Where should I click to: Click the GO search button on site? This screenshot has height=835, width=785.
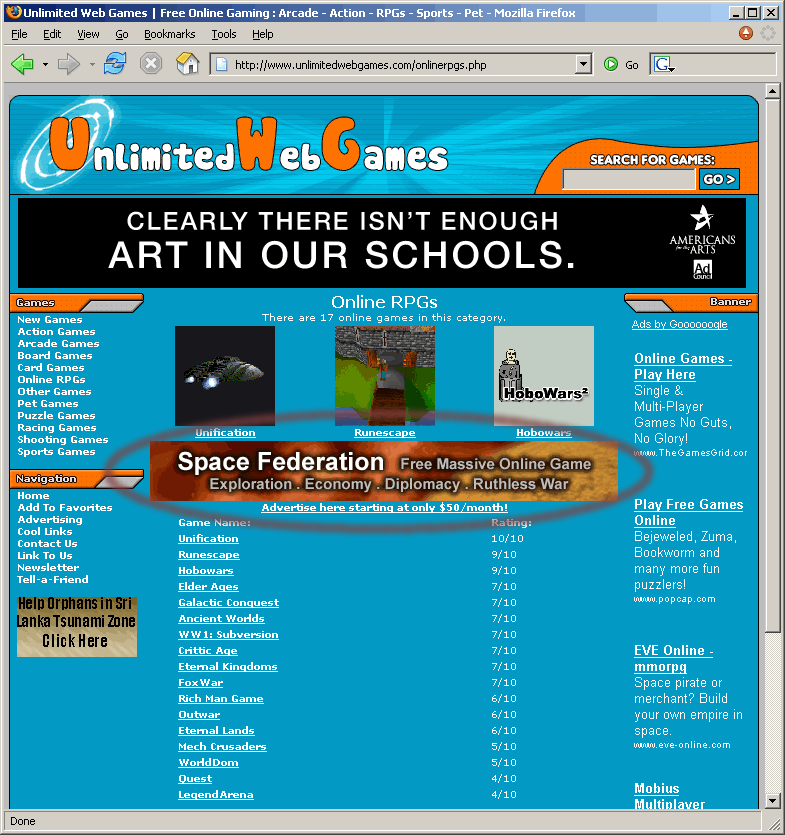coord(719,180)
